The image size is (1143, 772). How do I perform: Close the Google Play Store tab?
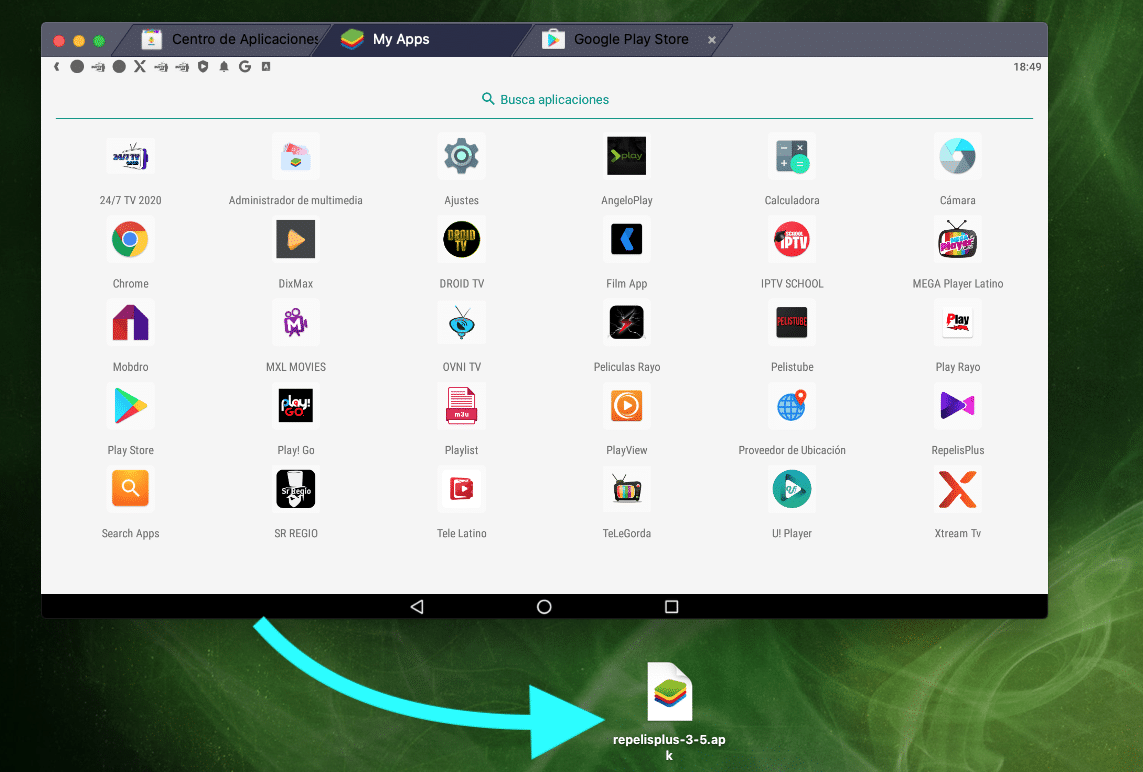point(712,40)
